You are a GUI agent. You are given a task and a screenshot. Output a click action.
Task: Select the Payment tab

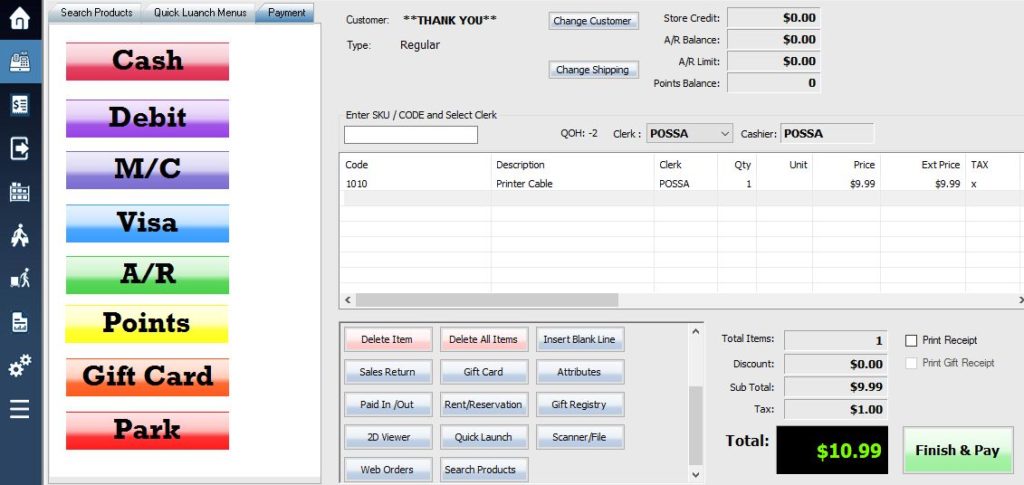(286, 13)
